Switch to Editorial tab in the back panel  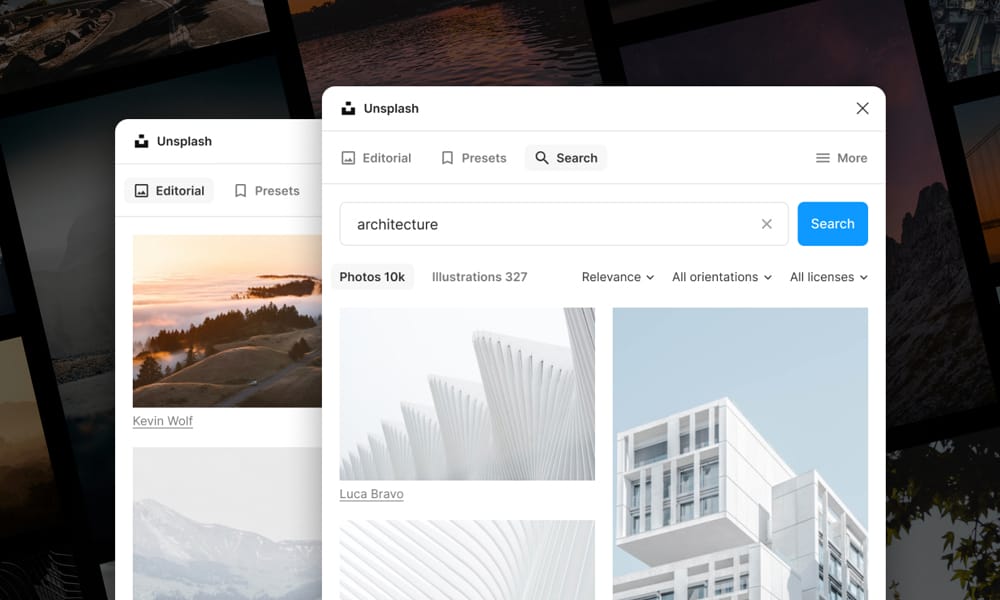[x=169, y=191]
